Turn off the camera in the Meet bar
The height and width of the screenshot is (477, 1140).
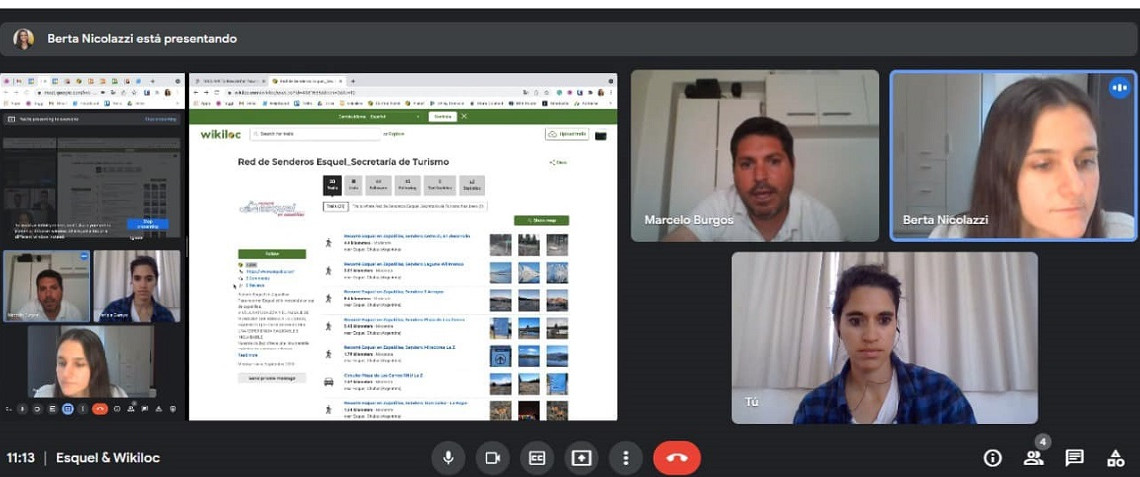493,458
